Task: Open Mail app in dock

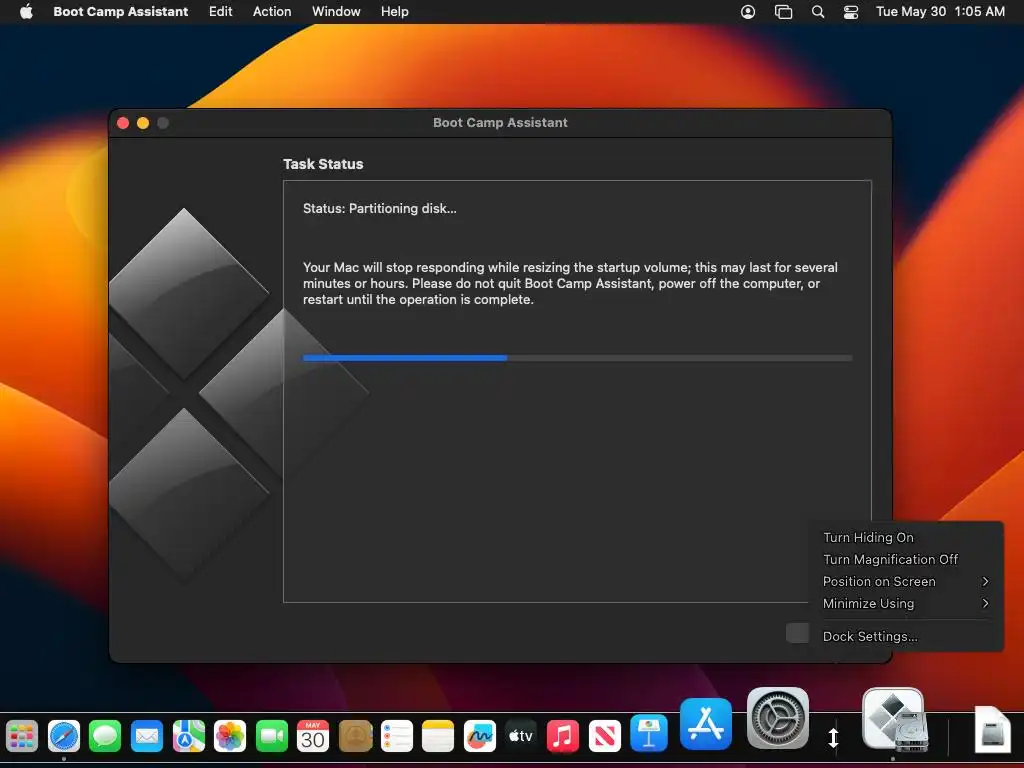Action: coord(147,737)
